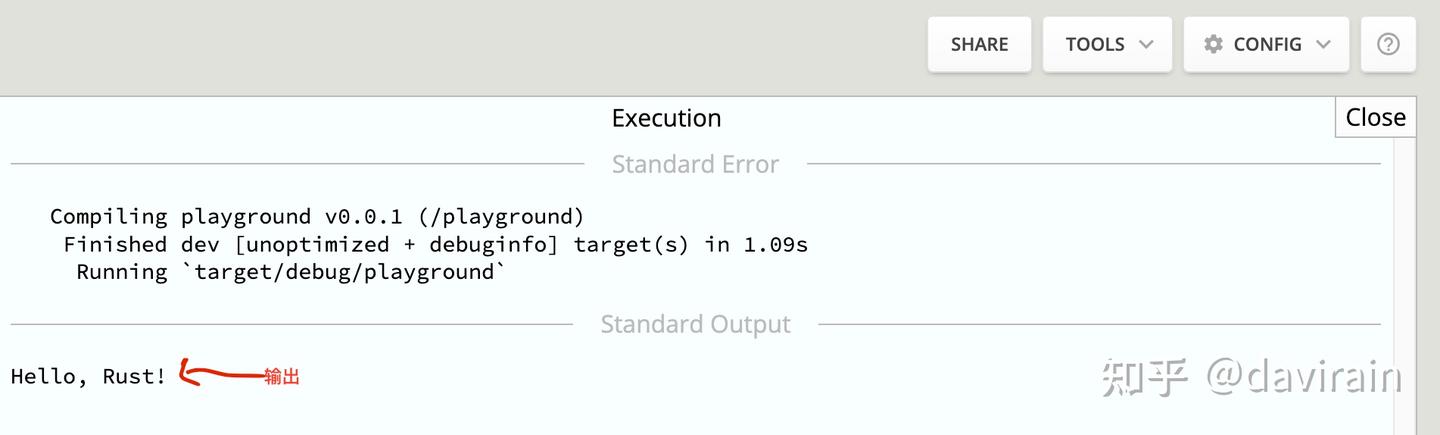Open the CONFIG menu

1266,44
